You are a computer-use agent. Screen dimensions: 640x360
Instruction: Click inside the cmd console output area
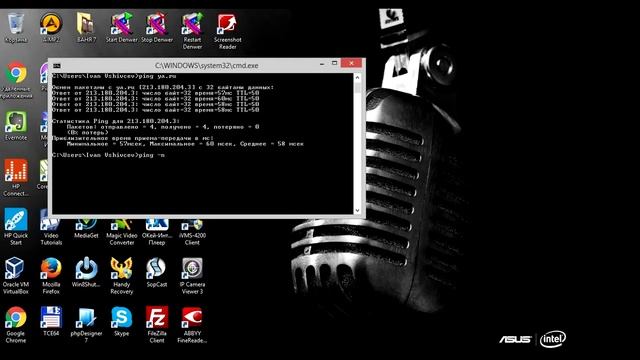[203, 144]
